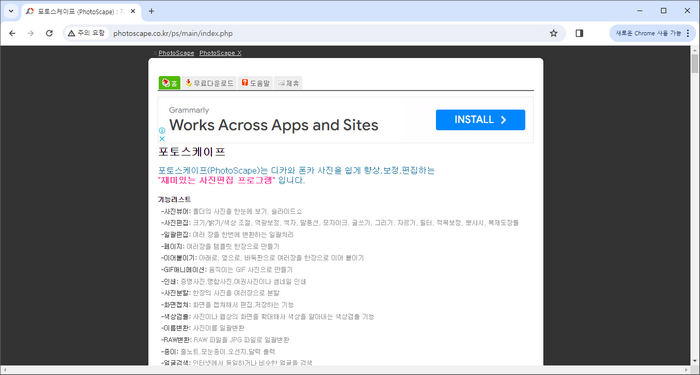
Task: Click the -페이지 feature line
Action: click(220, 246)
